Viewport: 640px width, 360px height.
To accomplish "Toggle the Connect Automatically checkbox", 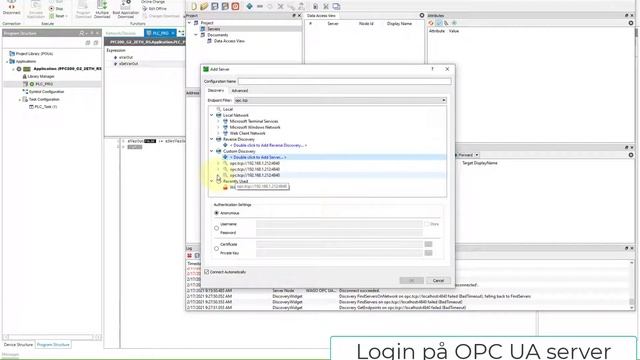I will tap(207, 272).
